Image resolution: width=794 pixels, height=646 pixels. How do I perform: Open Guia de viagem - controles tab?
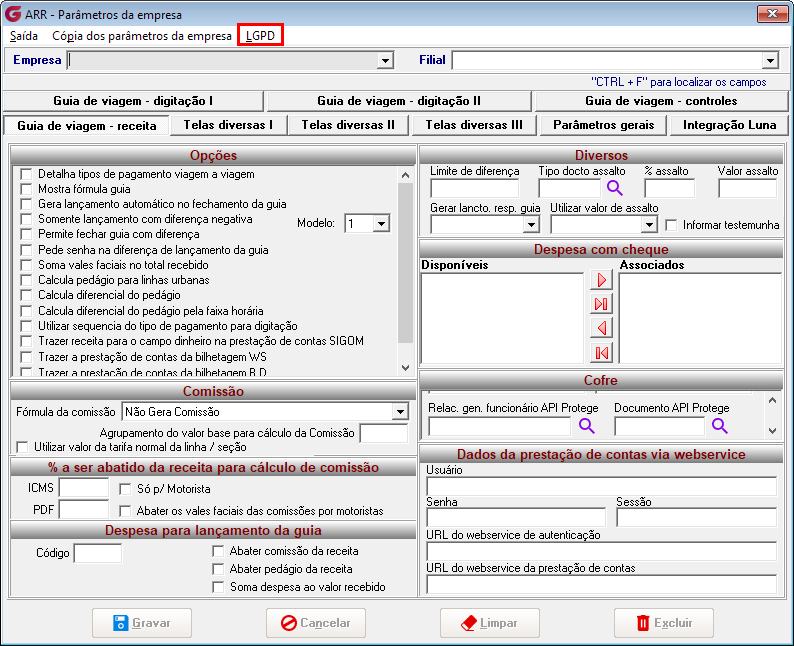[x=661, y=101]
